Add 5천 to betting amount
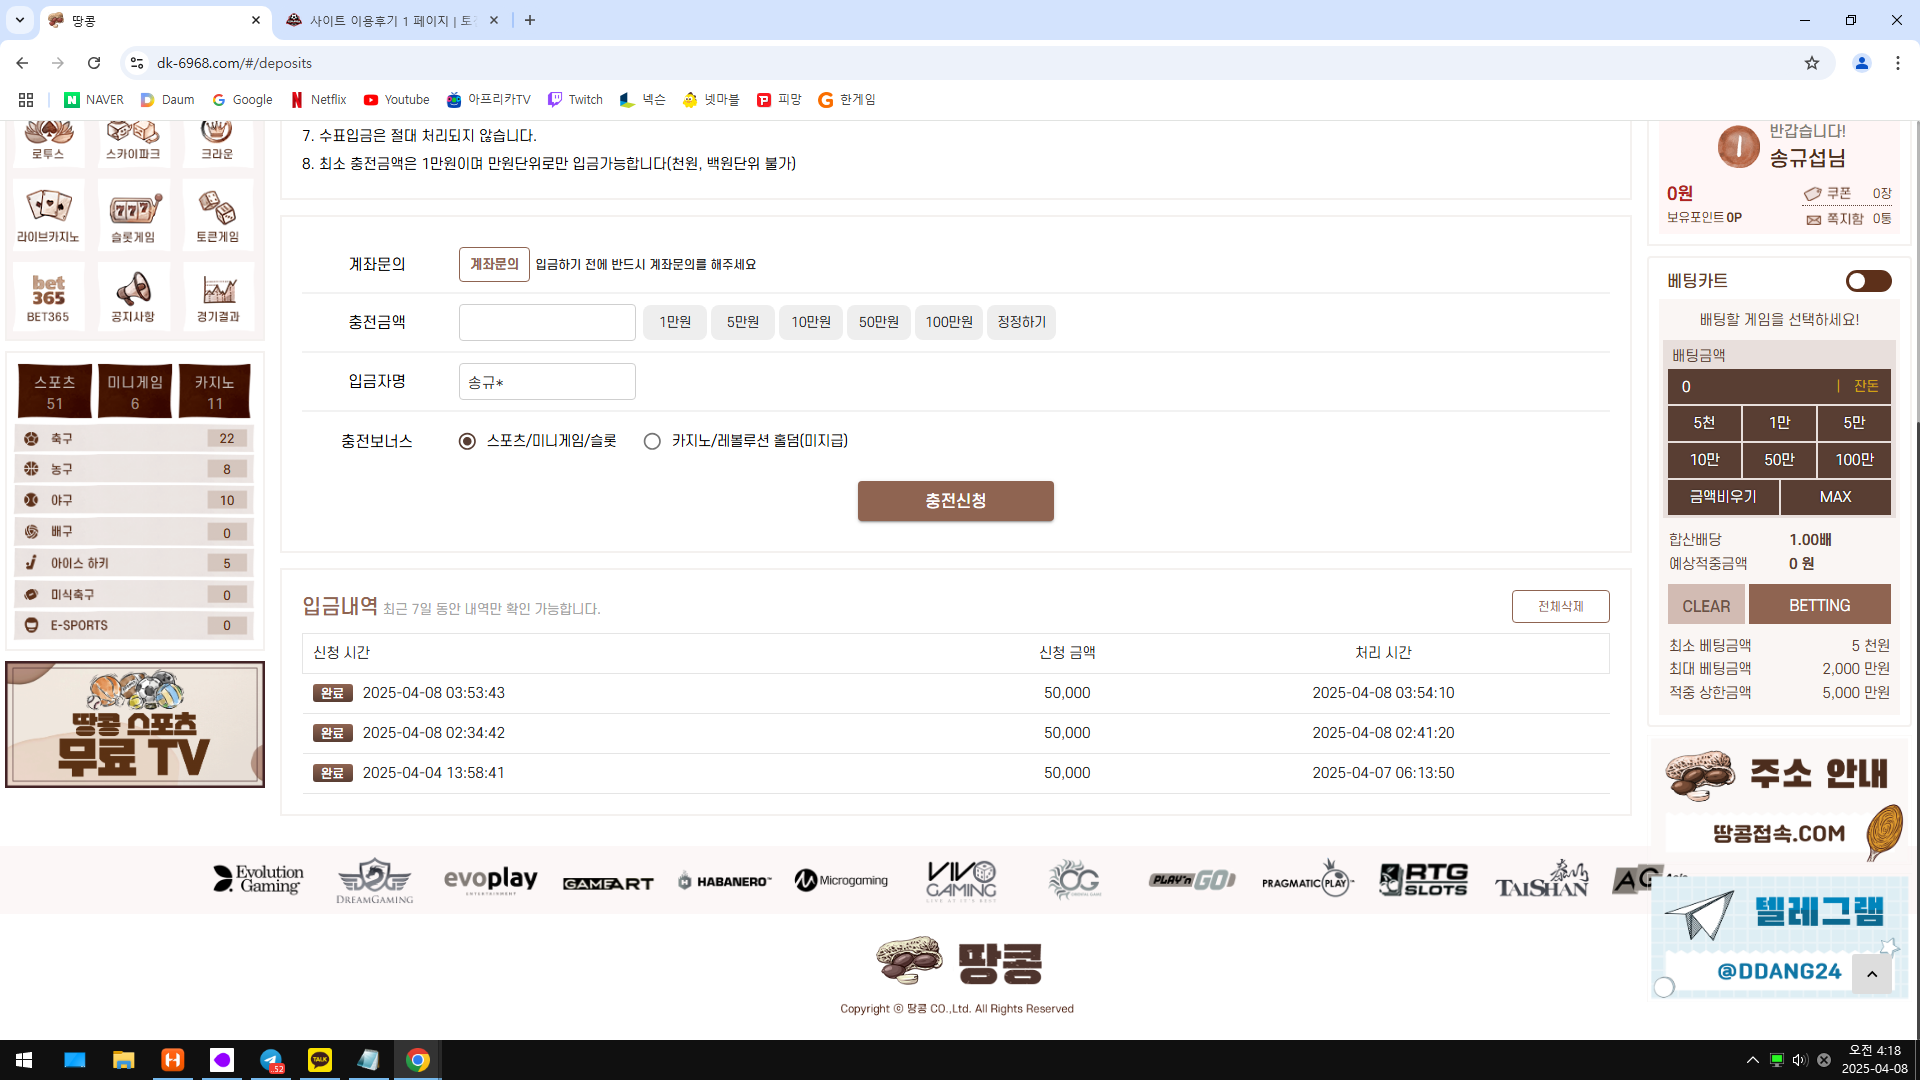1920x1080 pixels. [x=1704, y=423]
